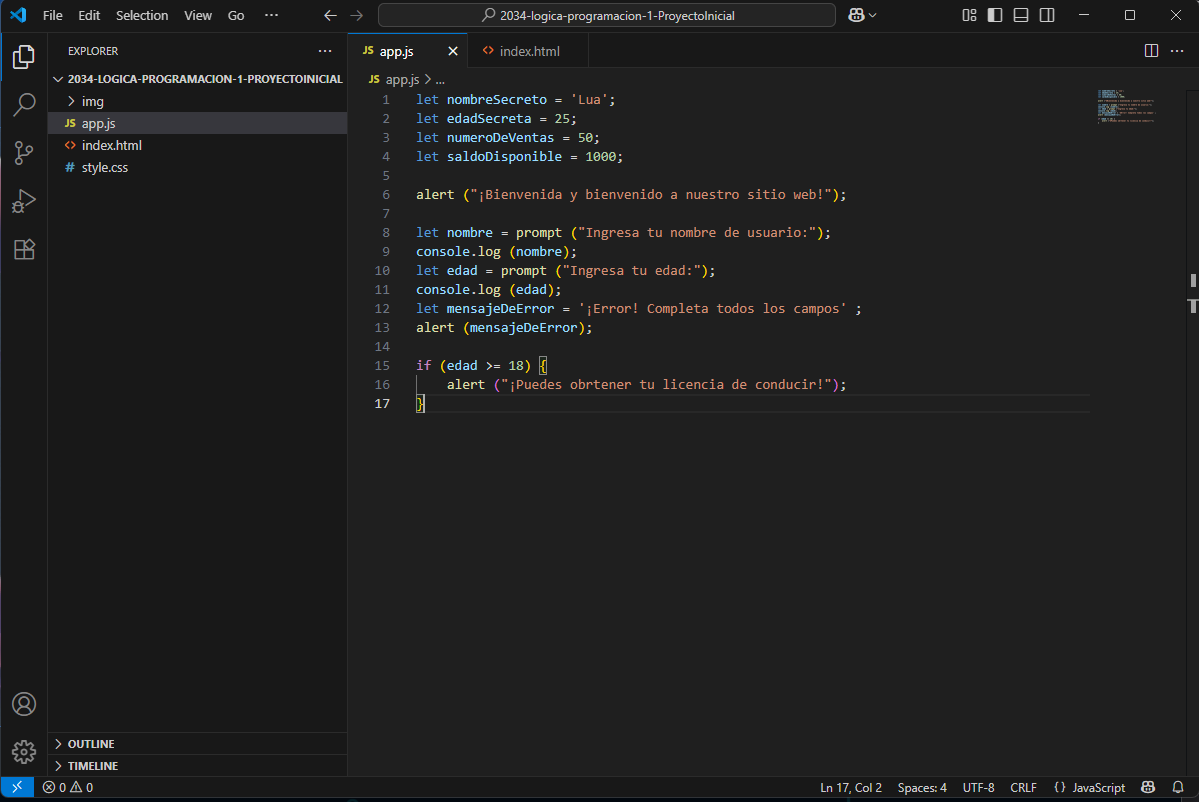The width and height of the screenshot is (1199, 802).
Task: Click saldoDisponible on line 4
Action: coord(504,157)
